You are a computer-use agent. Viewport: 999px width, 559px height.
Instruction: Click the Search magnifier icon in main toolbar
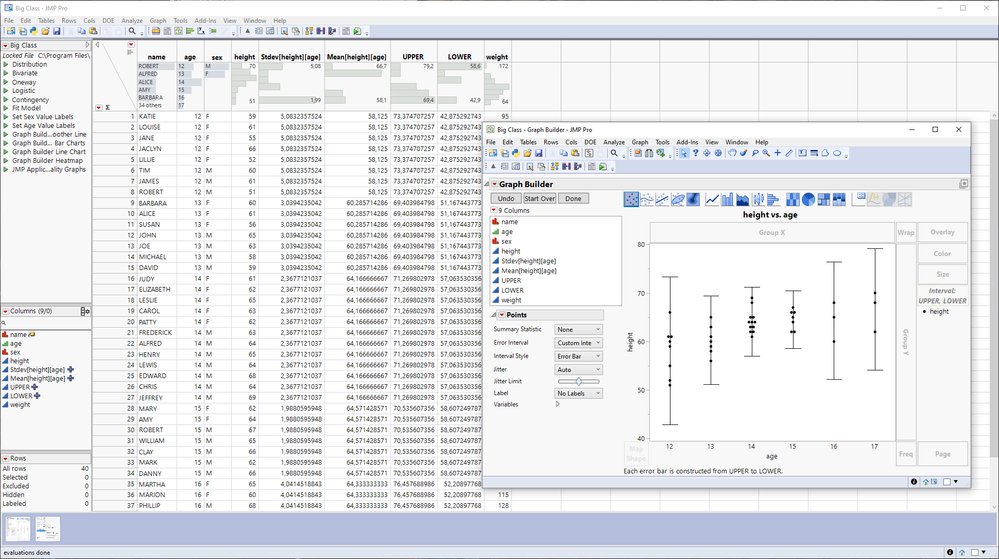pos(133,31)
